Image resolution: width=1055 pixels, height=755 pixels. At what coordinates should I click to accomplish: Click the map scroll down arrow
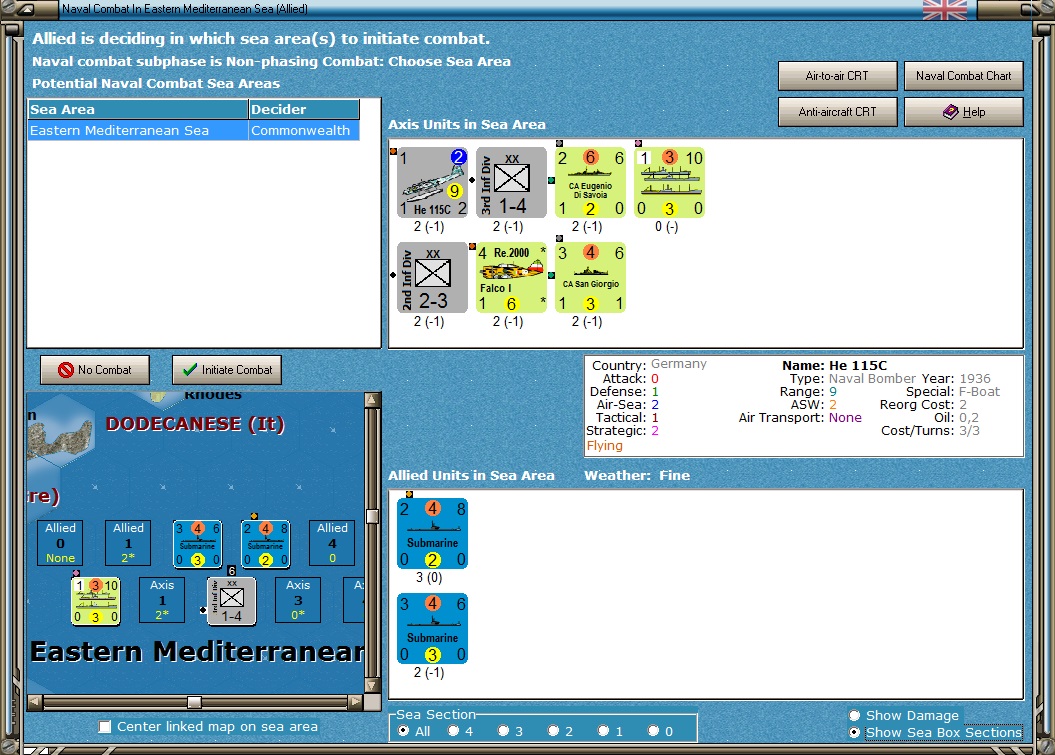pos(372,686)
